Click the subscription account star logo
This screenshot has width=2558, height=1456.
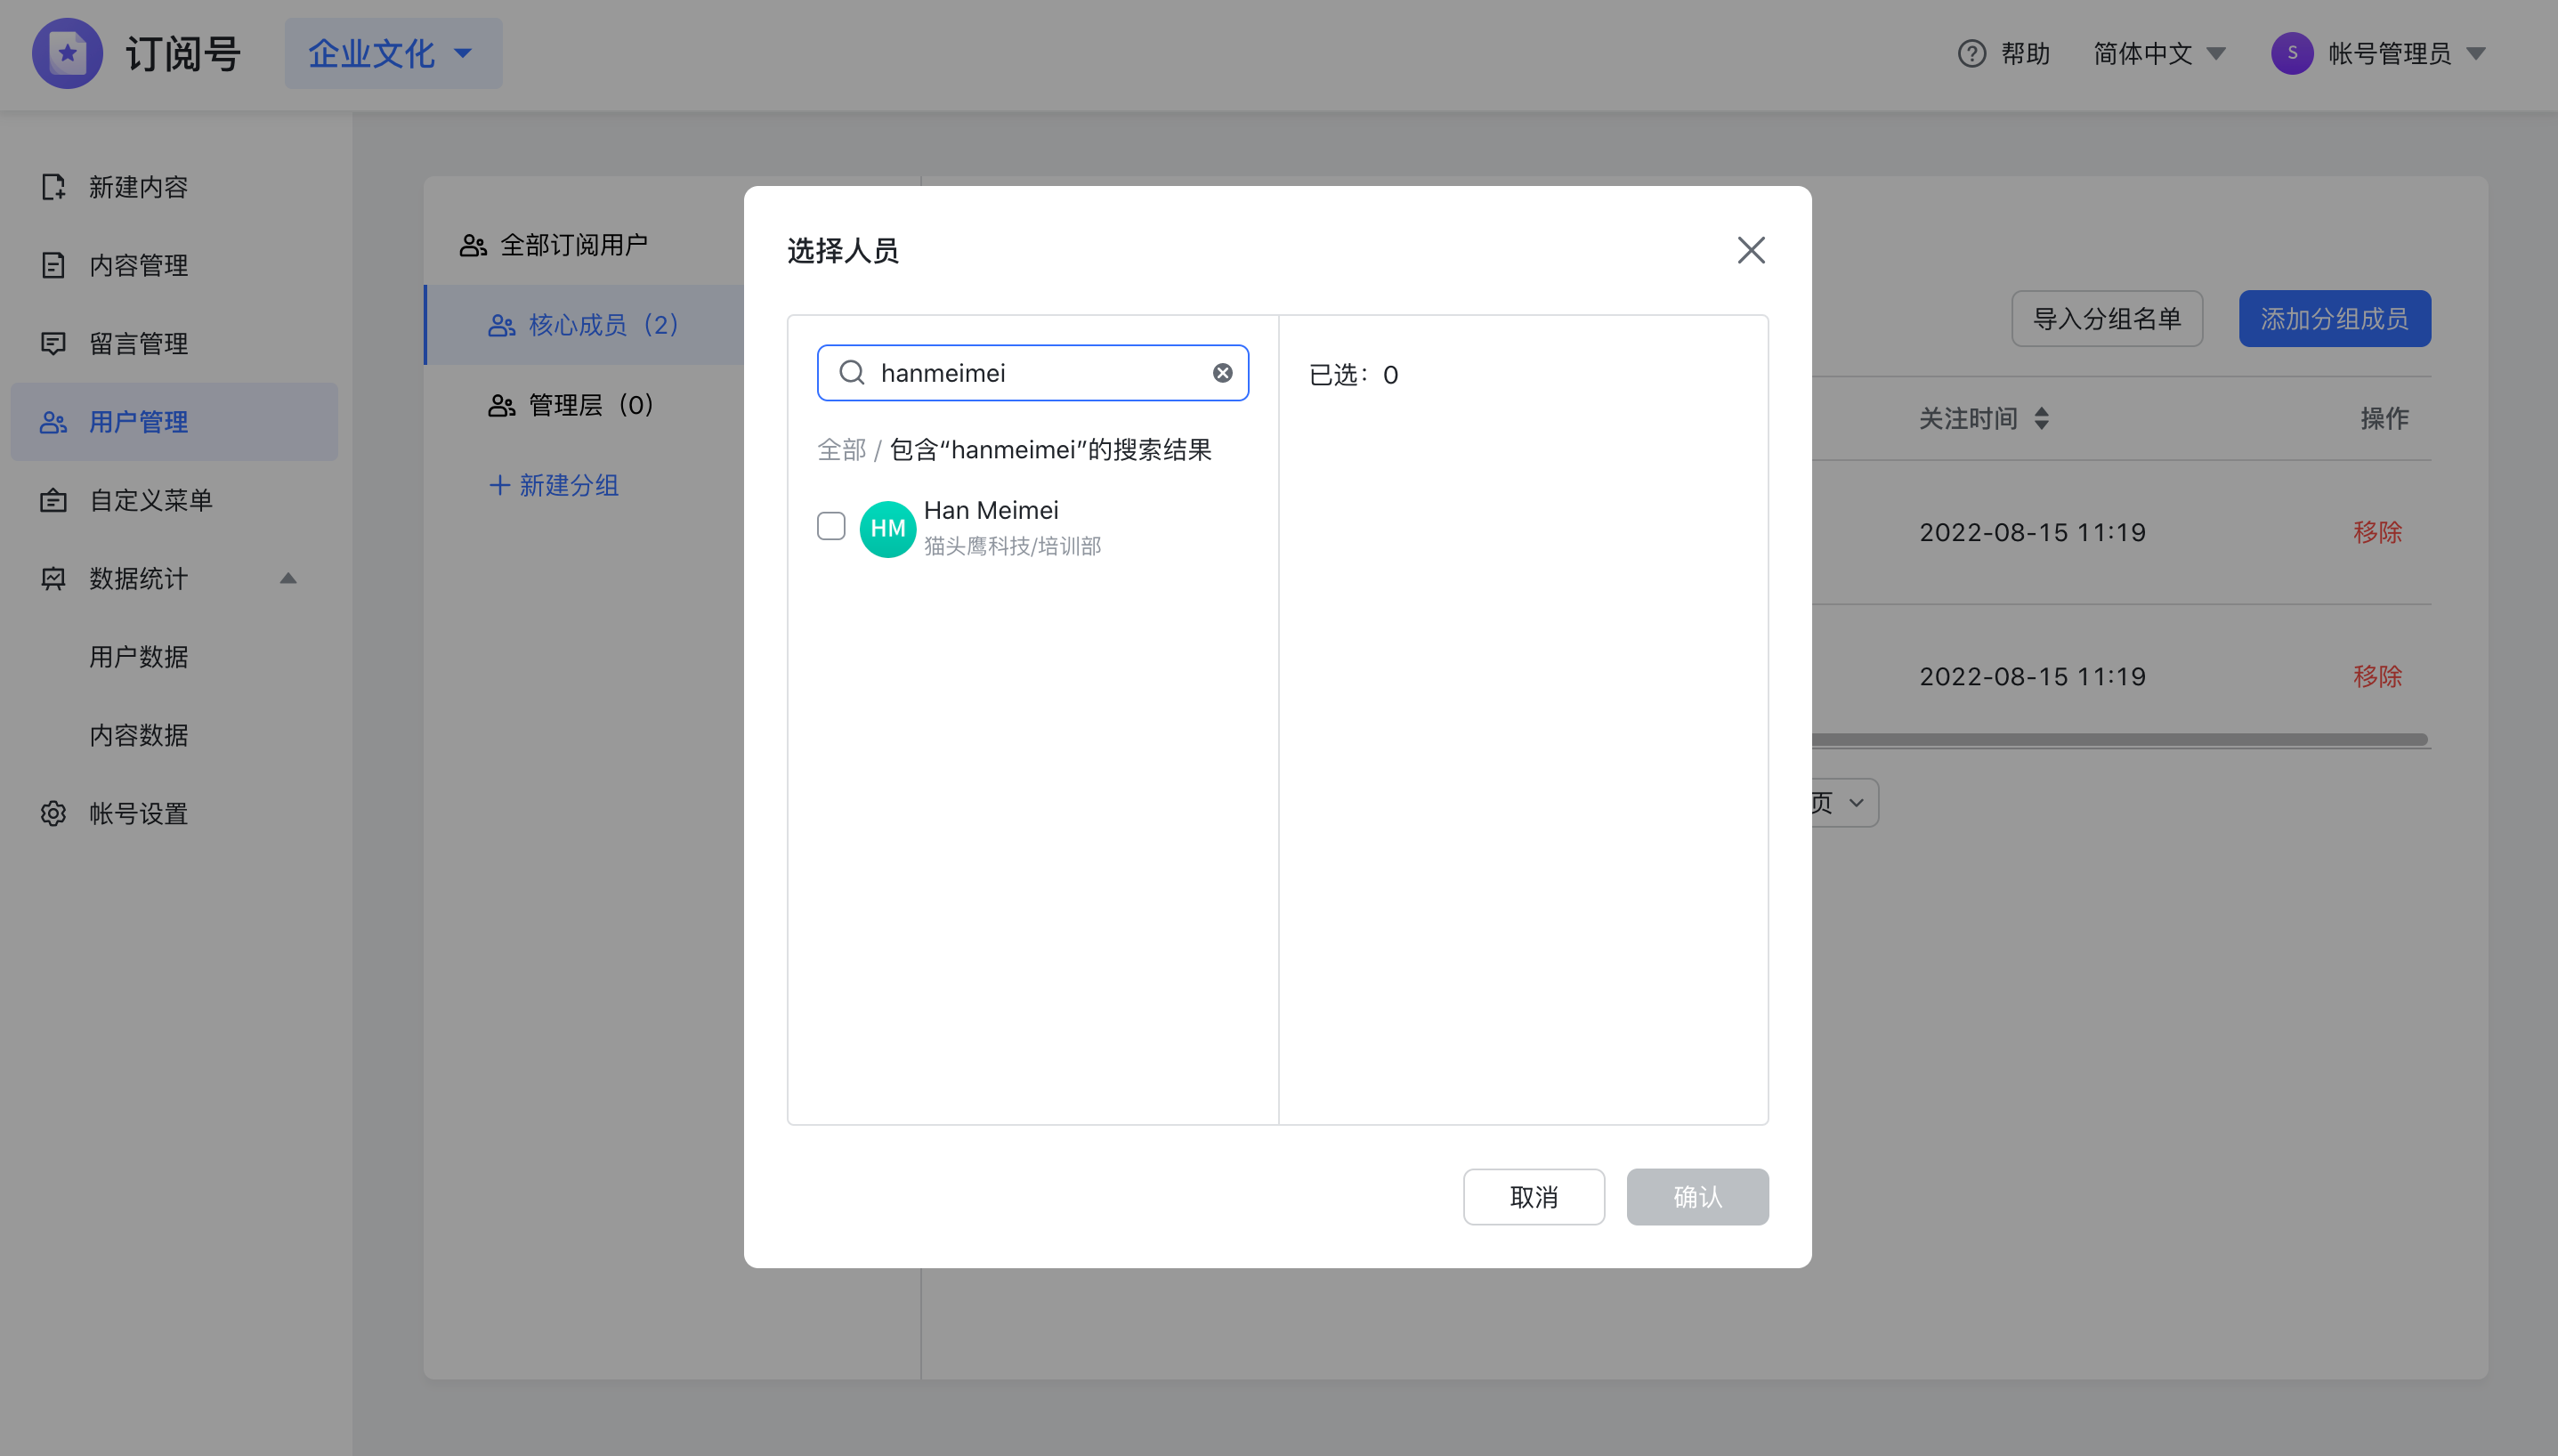[x=67, y=53]
